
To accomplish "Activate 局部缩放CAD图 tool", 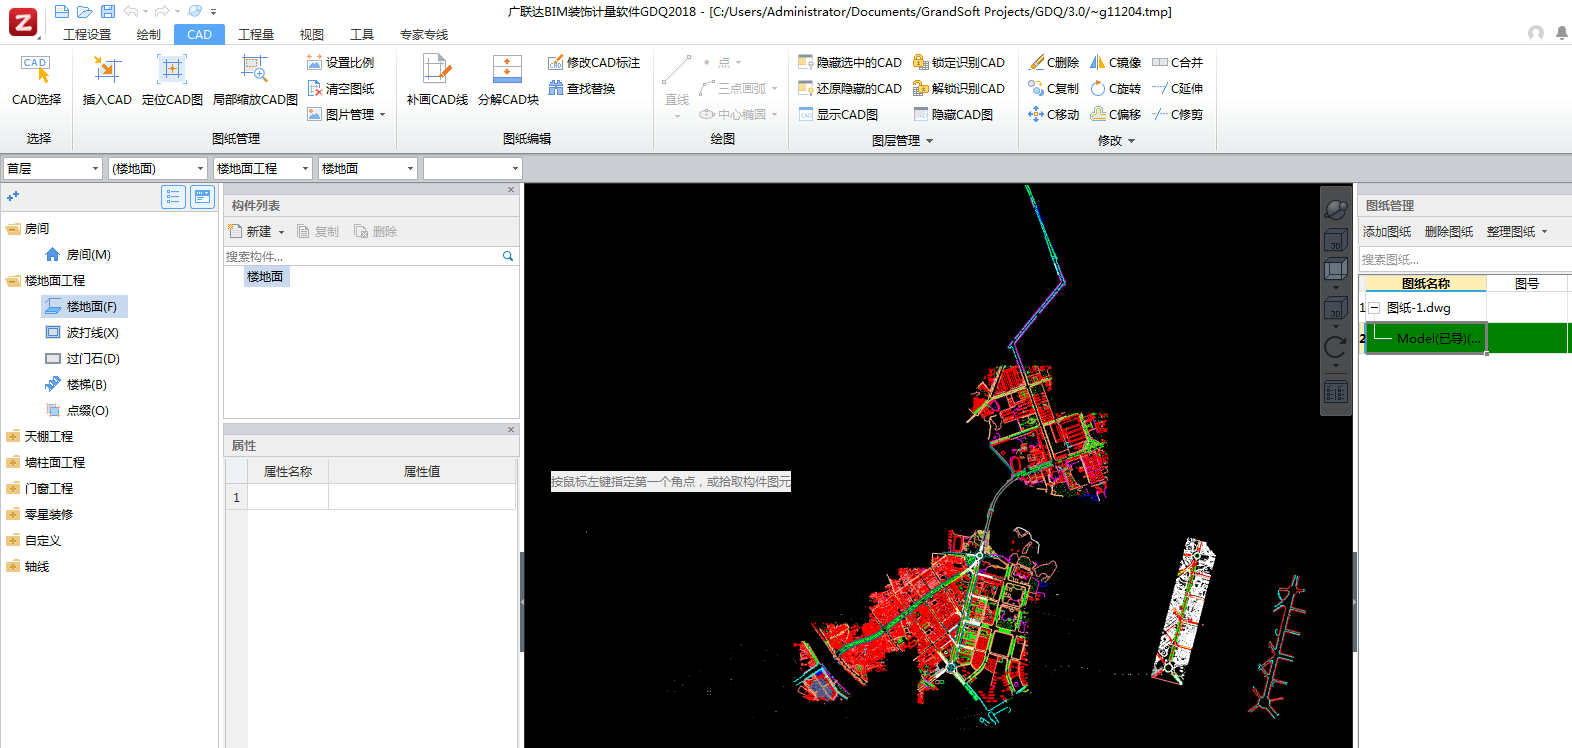I will pos(255,81).
